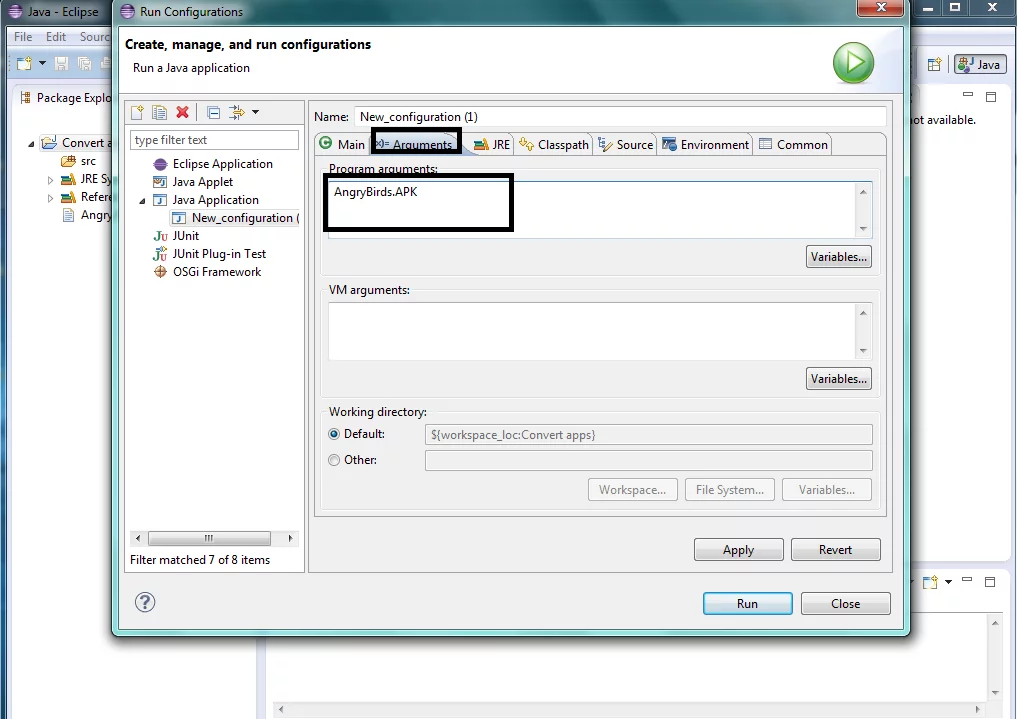Click the horizontal scrollbar in configuration list
Screen dimensions: 1017x719
(210, 538)
